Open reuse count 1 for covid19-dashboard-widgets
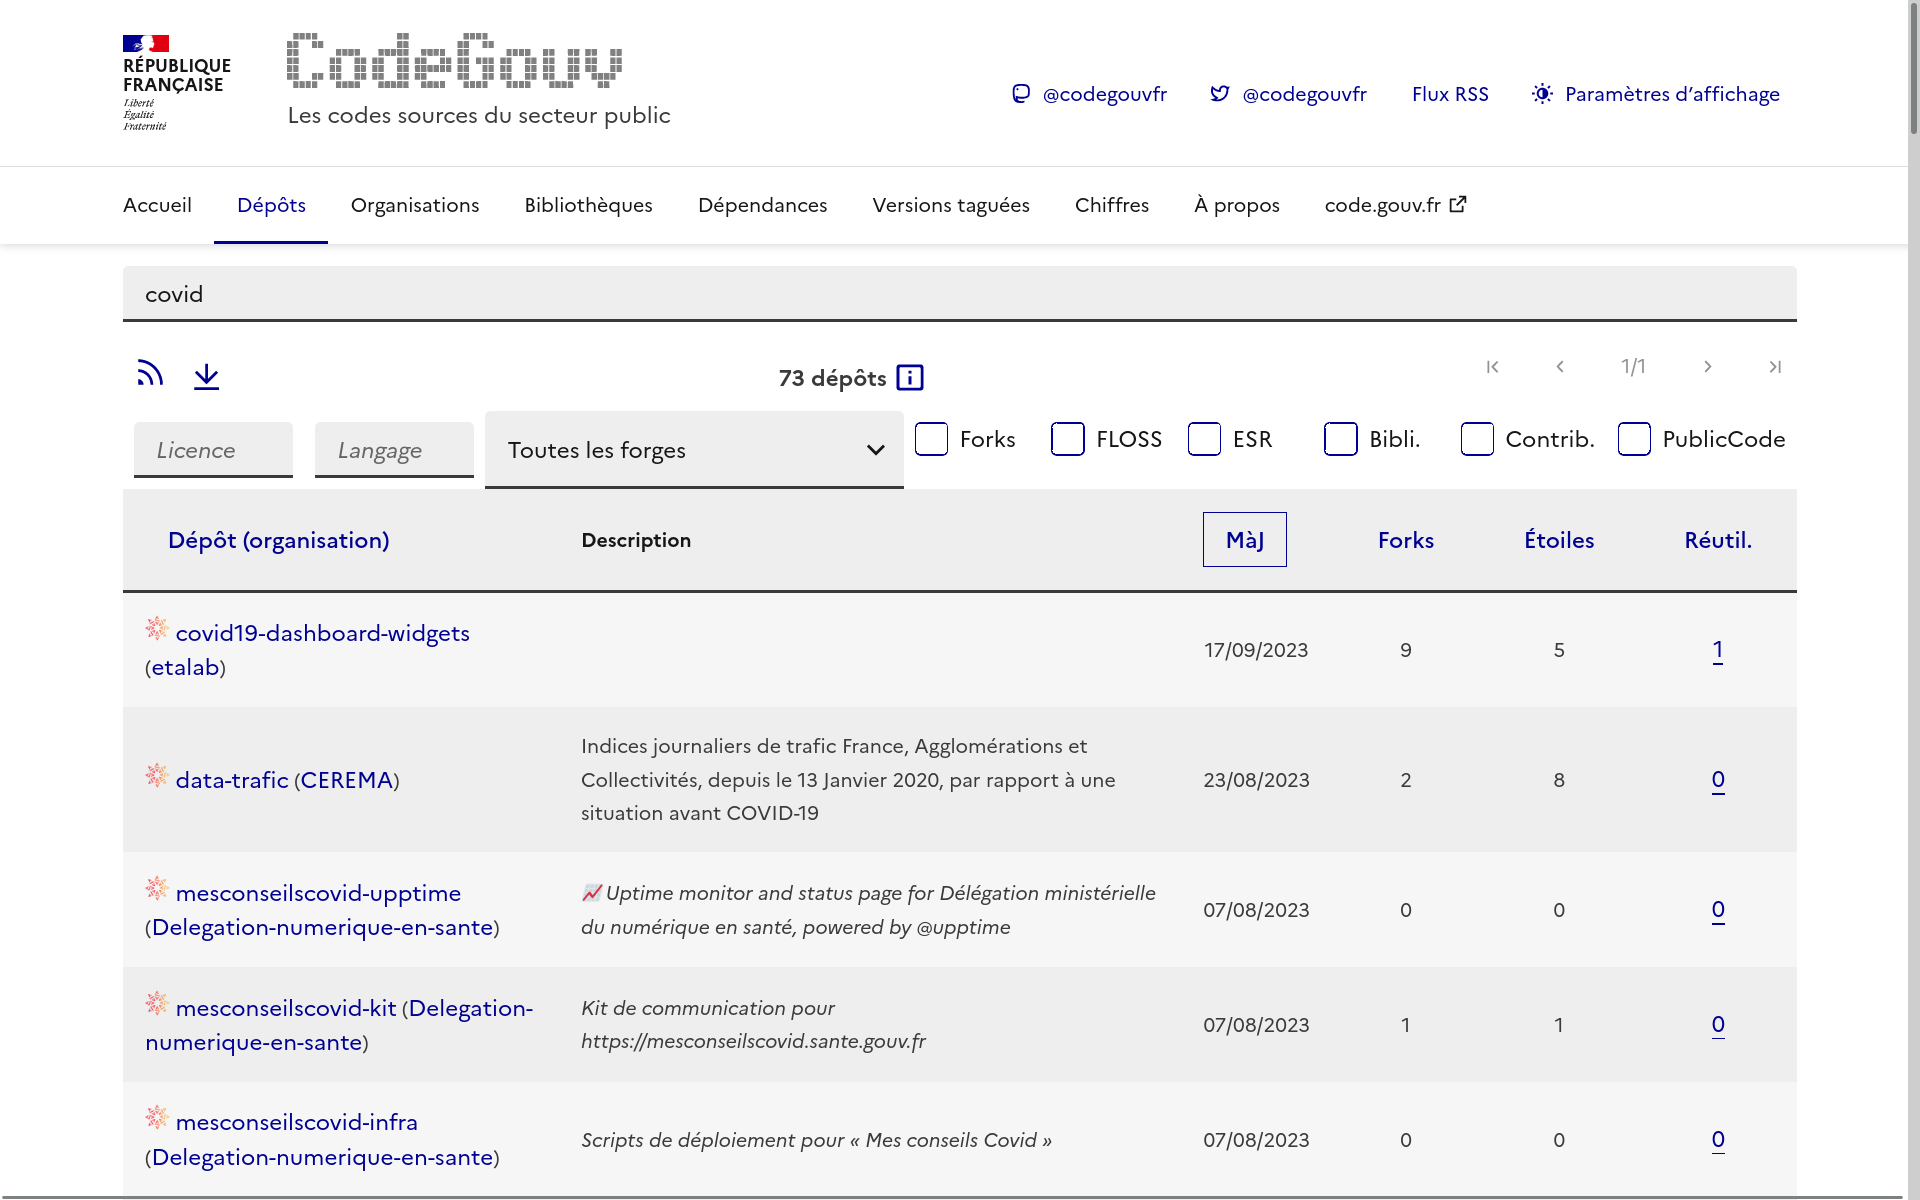The height and width of the screenshot is (1200, 1920). point(1718,650)
